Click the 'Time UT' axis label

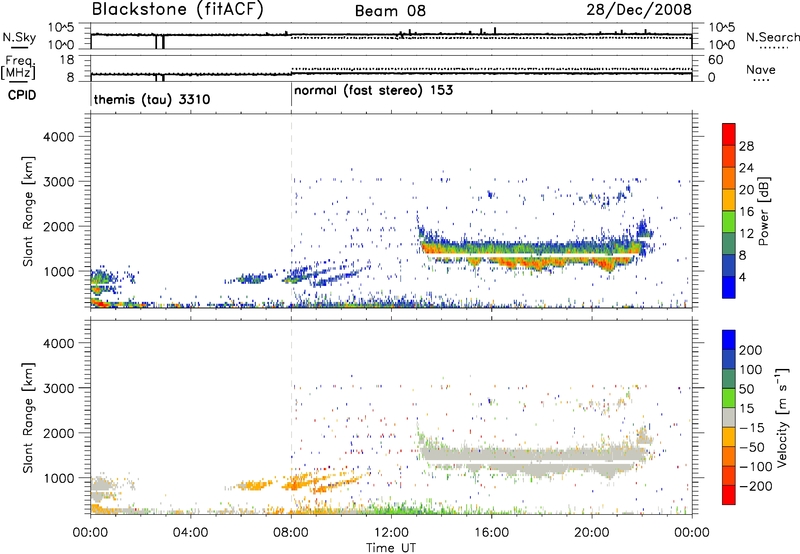click(391, 548)
